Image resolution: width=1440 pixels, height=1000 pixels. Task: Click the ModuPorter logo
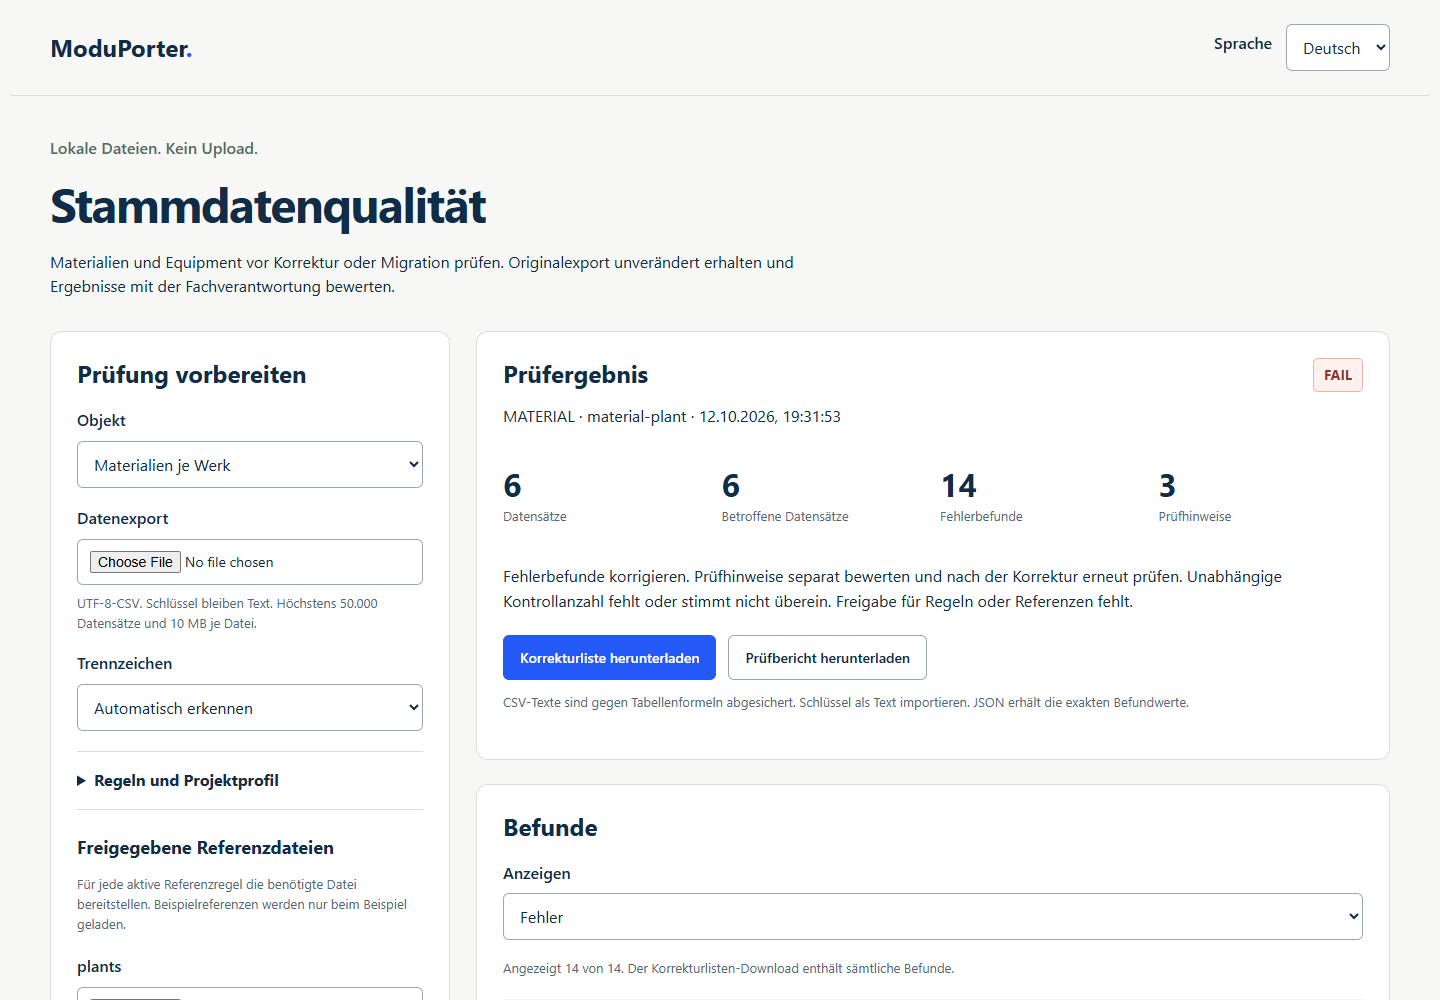pyautogui.click(x=121, y=49)
